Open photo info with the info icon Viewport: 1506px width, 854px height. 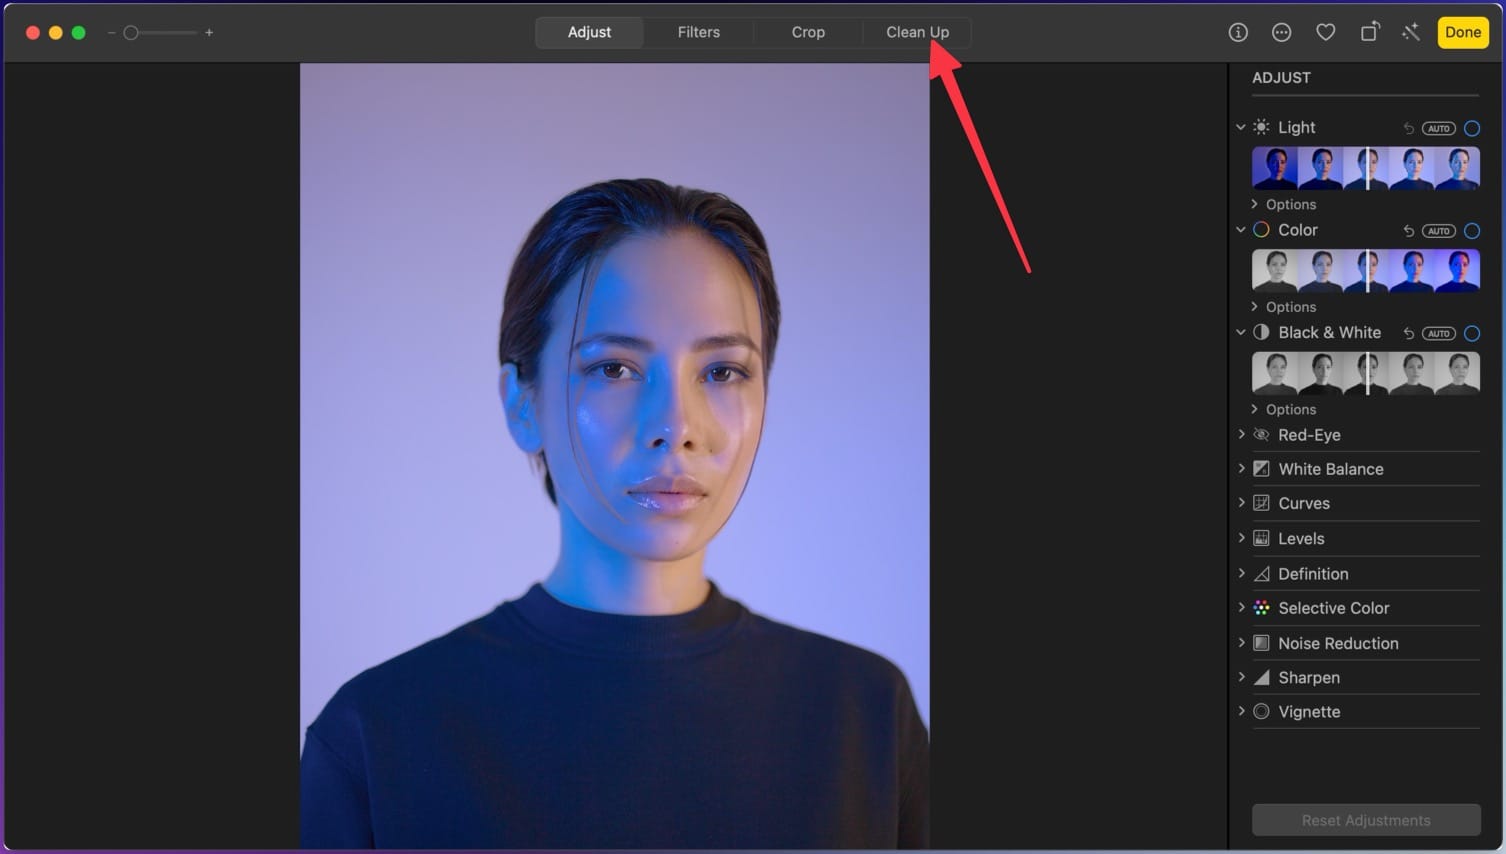(x=1237, y=32)
